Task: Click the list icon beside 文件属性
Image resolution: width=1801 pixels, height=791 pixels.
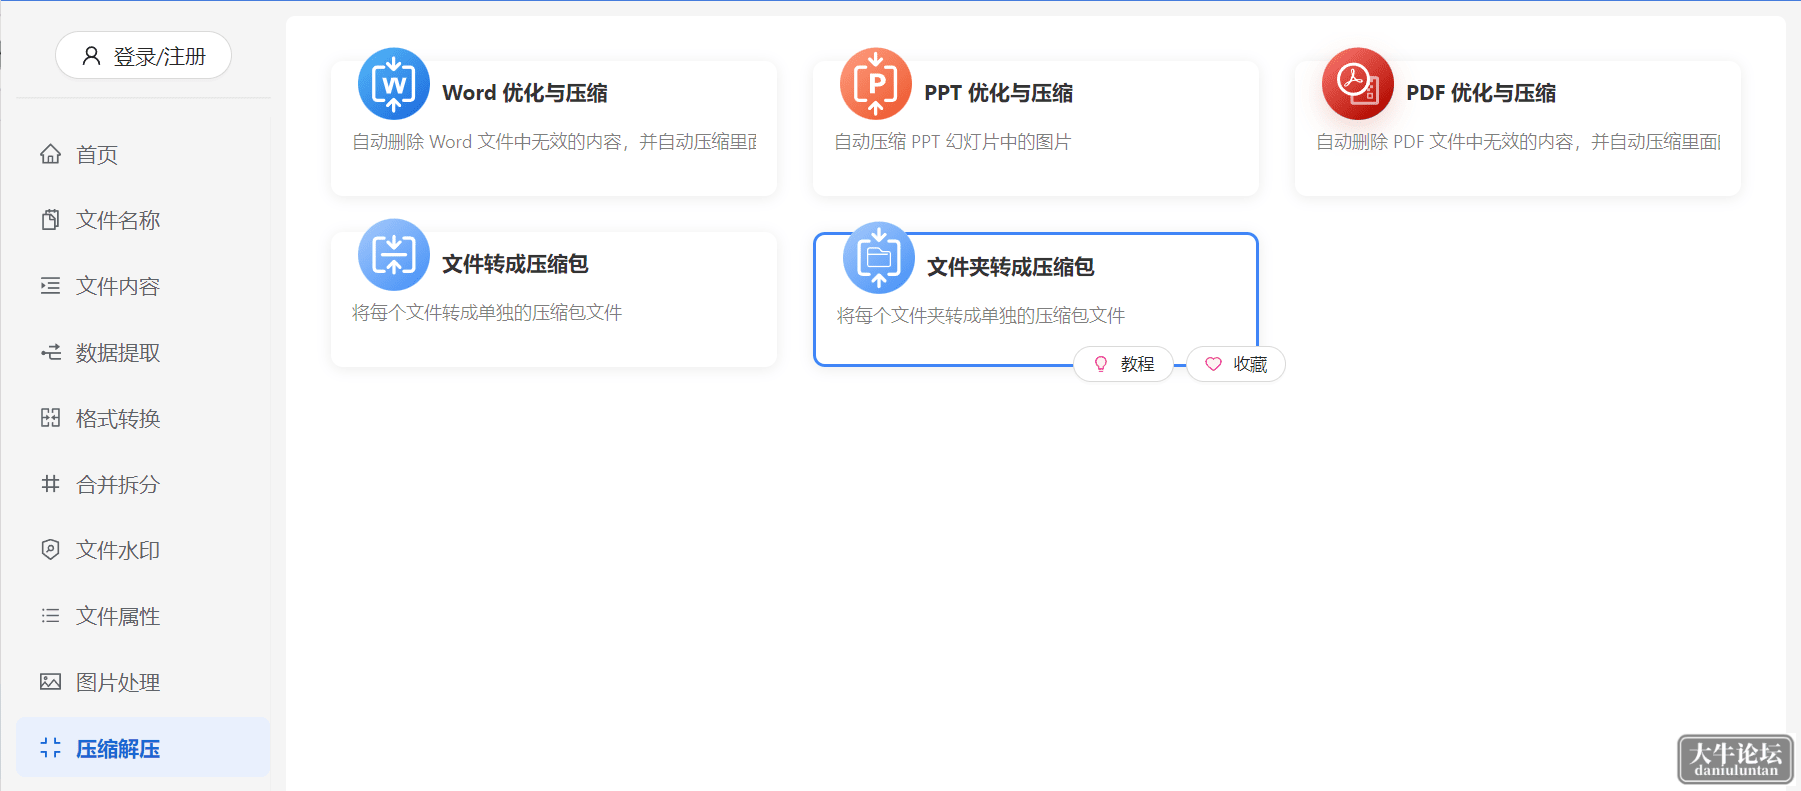Action: coord(51,616)
